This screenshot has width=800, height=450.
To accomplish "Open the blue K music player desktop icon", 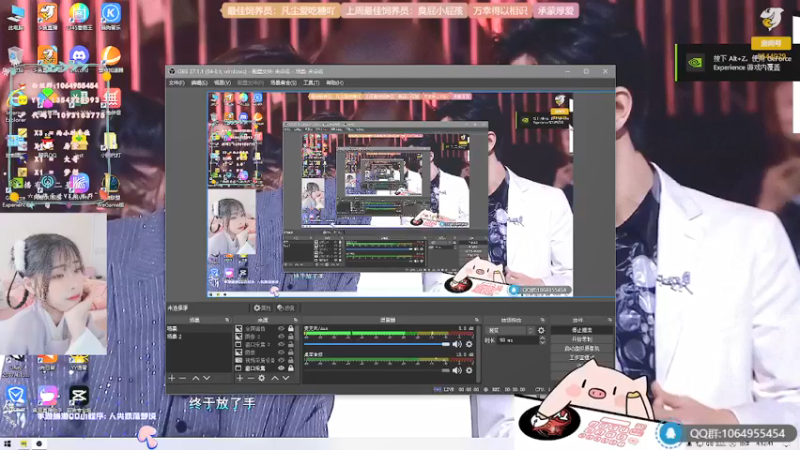I will click(x=110, y=17).
